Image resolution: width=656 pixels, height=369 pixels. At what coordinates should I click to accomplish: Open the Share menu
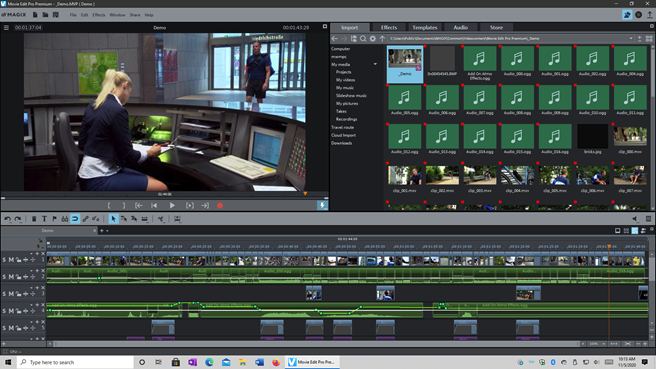[135, 15]
